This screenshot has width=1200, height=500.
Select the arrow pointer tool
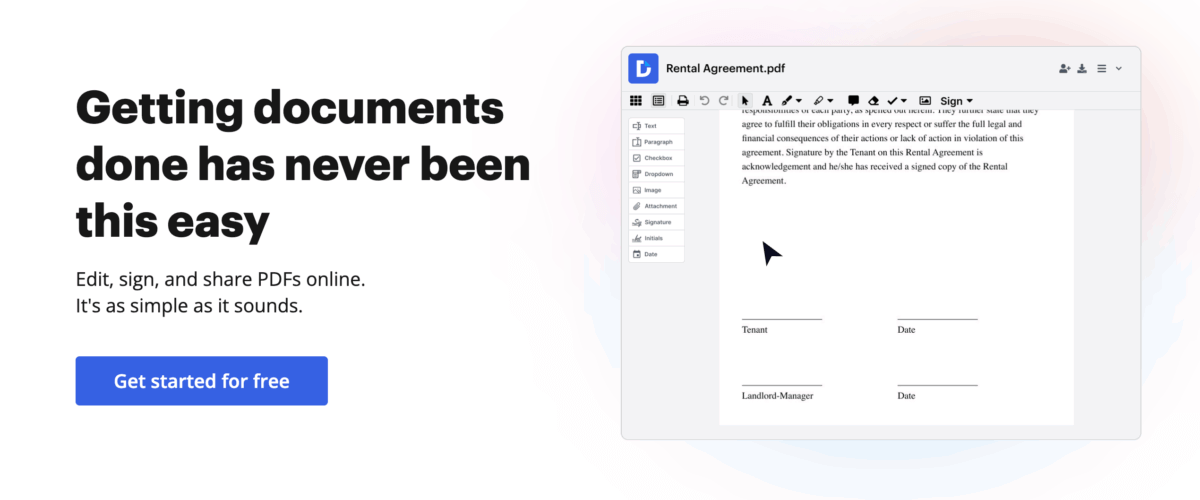click(745, 101)
